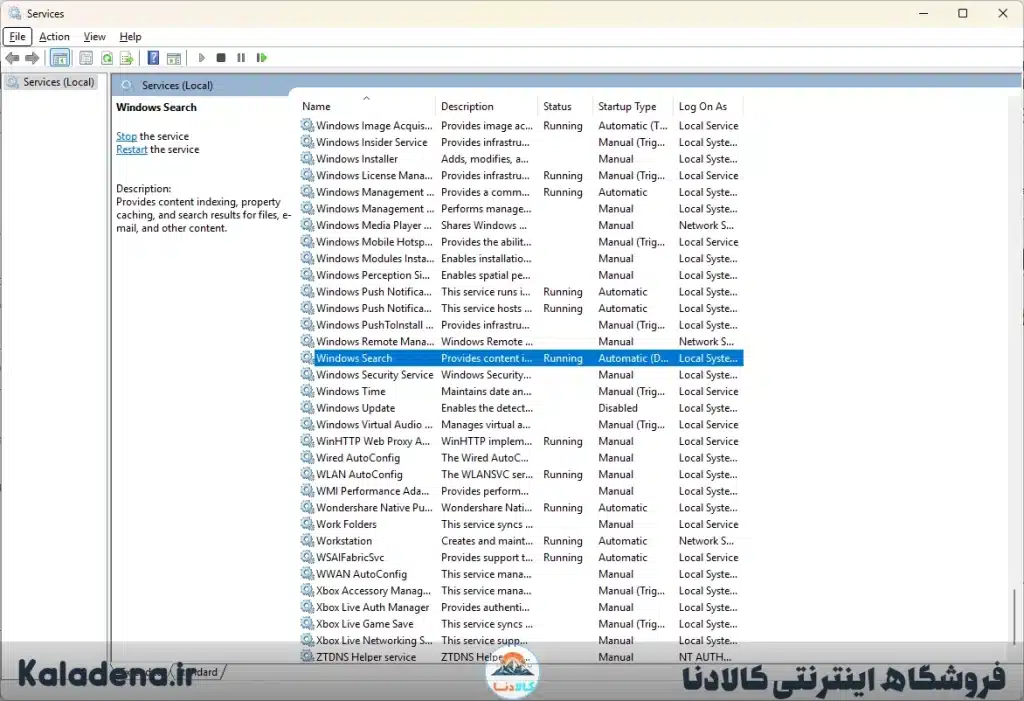Click the gear icon of Workstation

307,541
